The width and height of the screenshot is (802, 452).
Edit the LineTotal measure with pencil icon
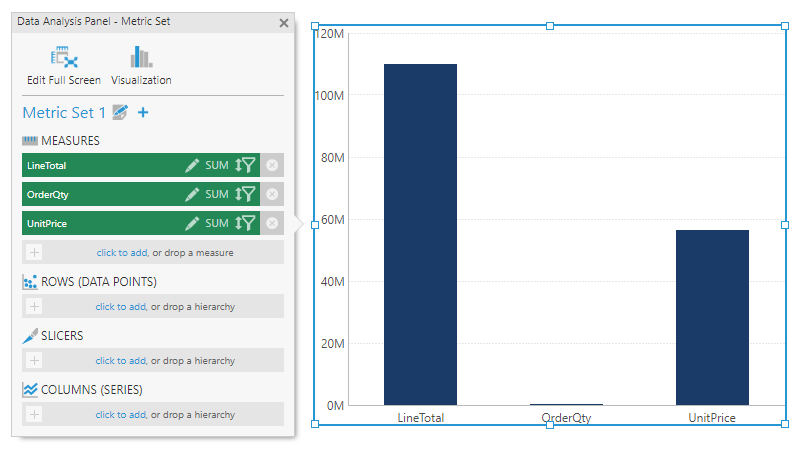(x=192, y=165)
